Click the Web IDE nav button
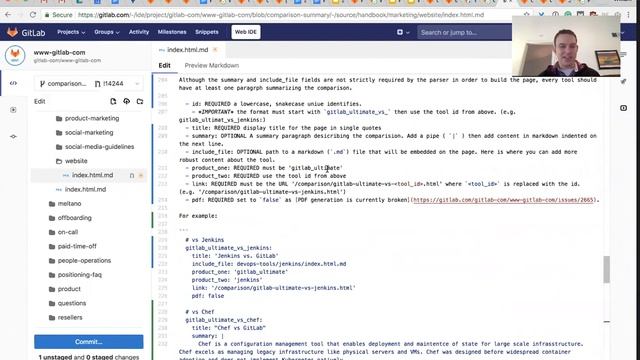This screenshot has height=360, width=640. pyautogui.click(x=246, y=32)
